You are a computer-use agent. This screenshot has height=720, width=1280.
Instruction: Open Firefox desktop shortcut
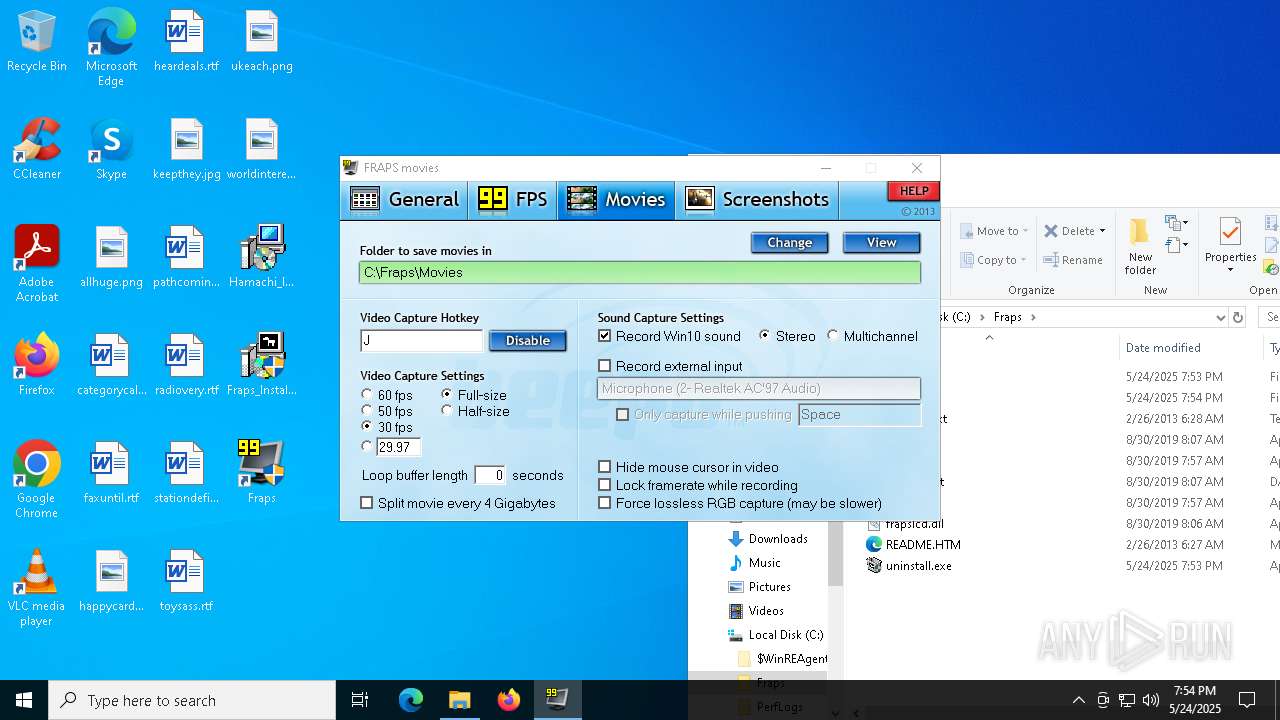[37, 366]
